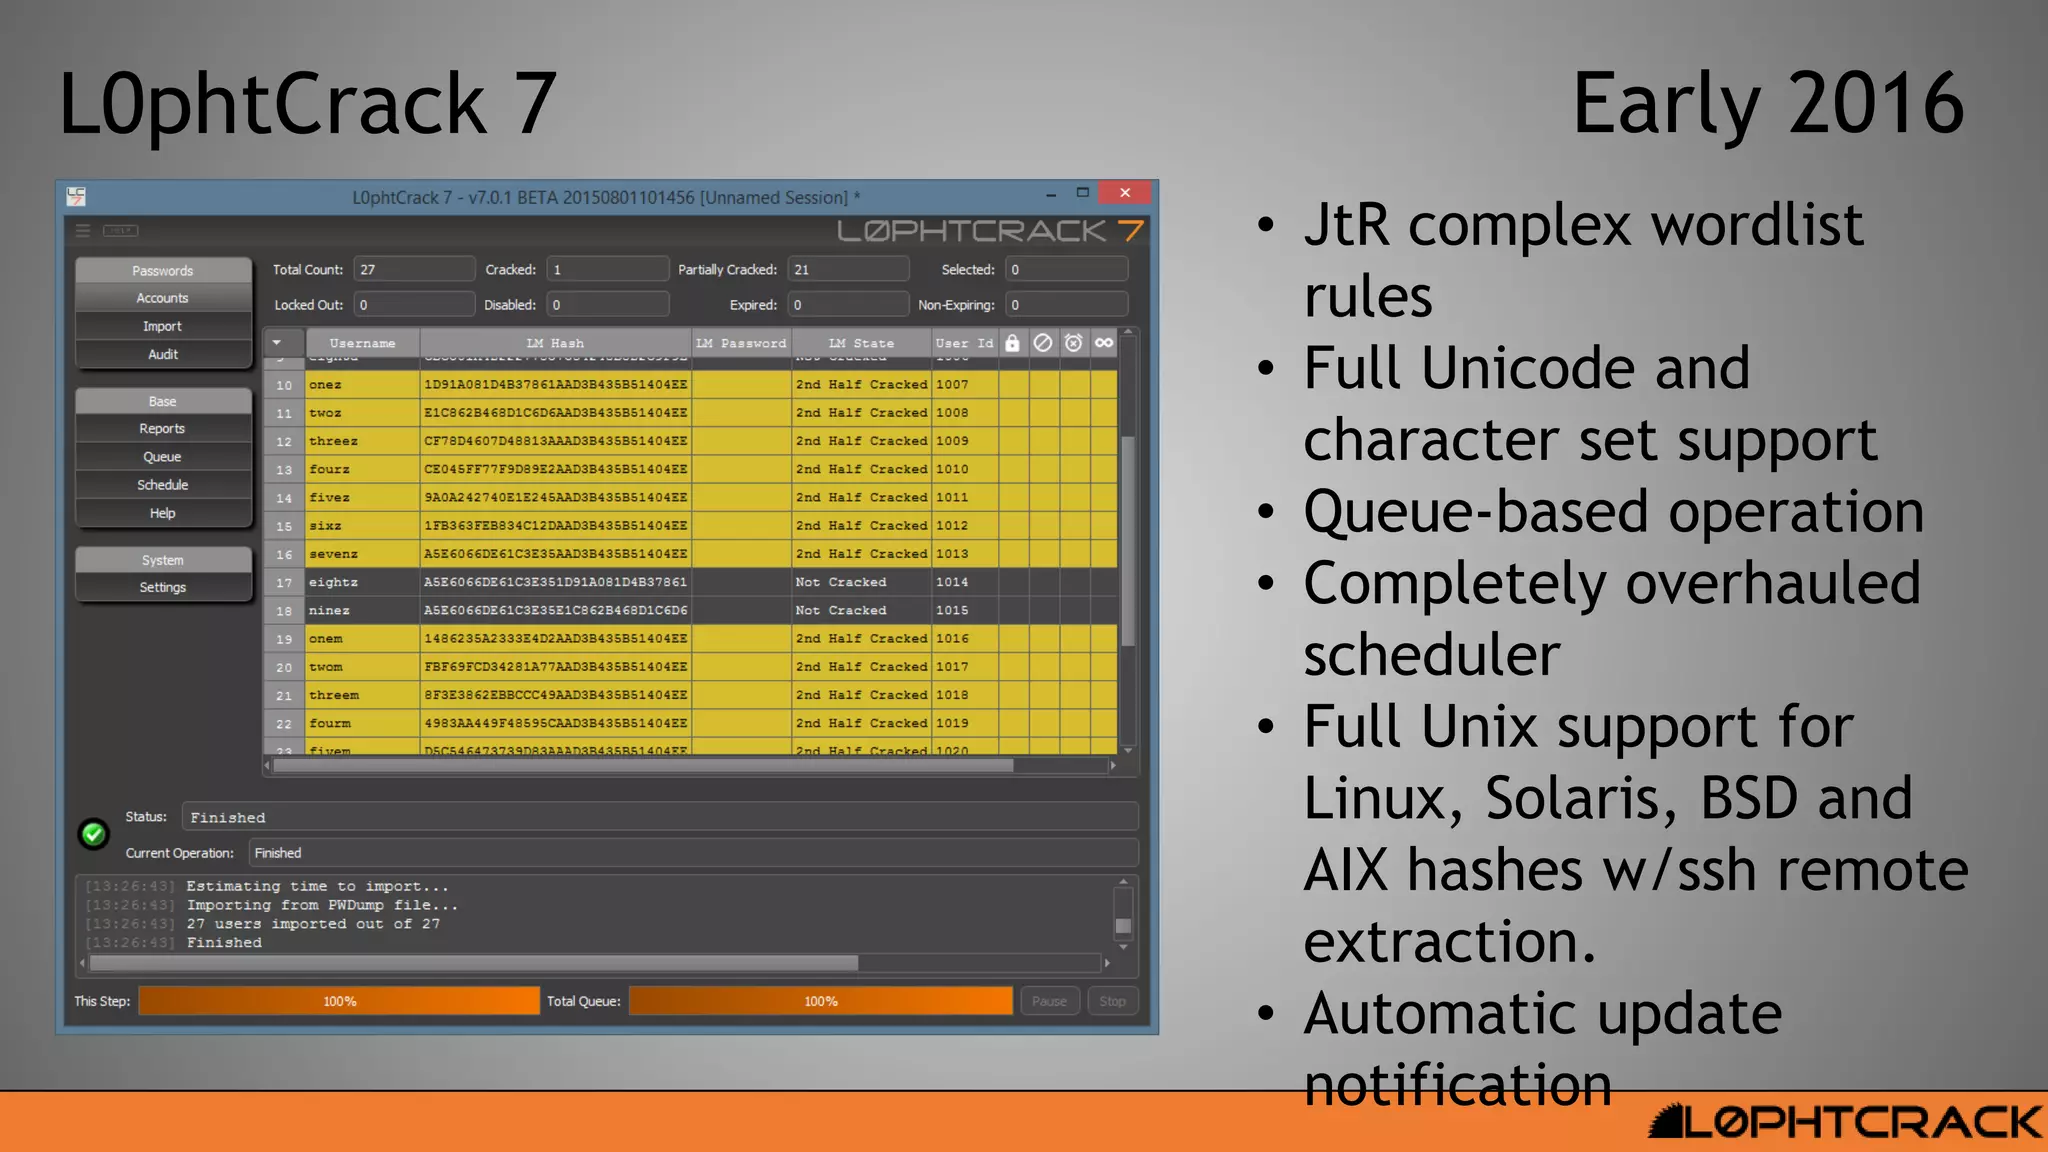
Task: Sort by User Id column header
Action: click(x=965, y=343)
